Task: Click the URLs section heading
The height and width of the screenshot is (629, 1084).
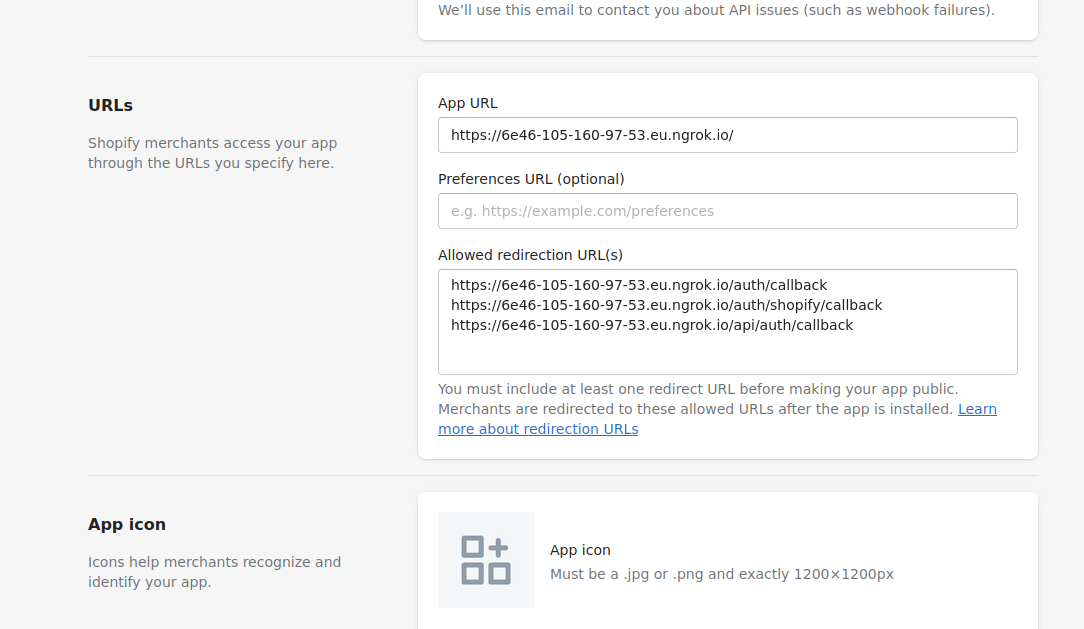Action: (111, 105)
